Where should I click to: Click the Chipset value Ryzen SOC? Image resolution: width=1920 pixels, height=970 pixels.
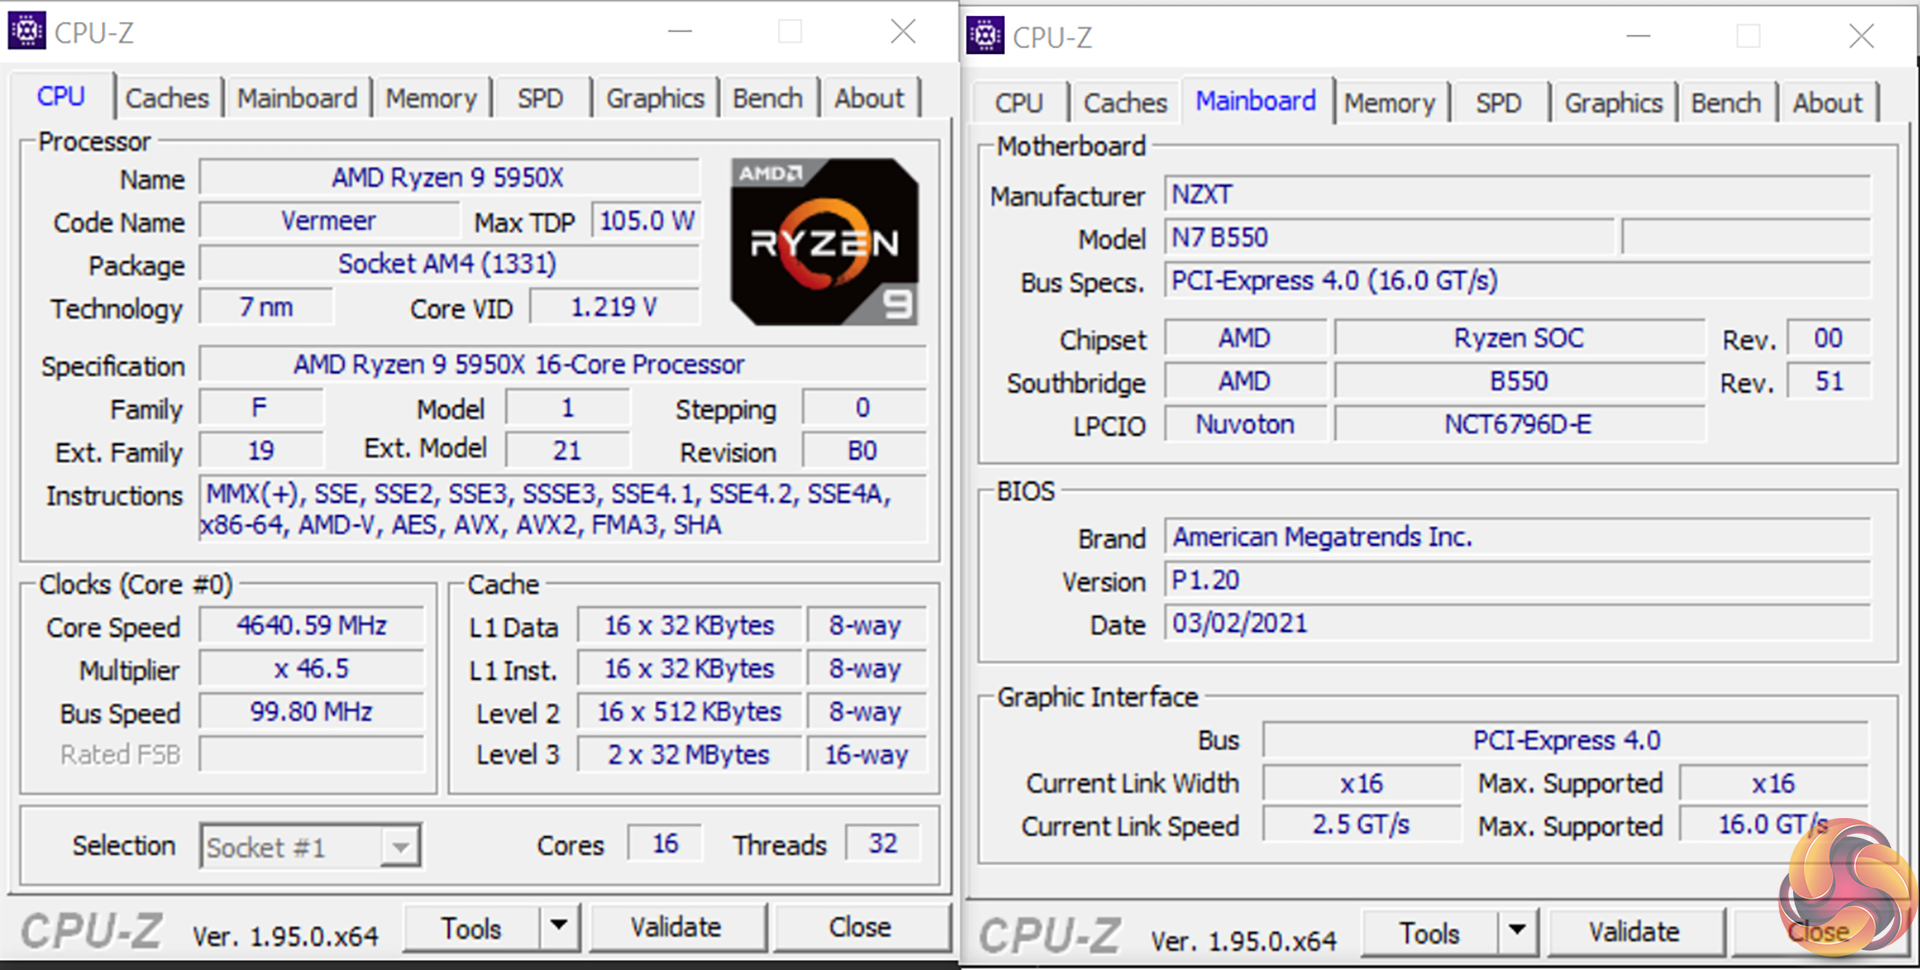(1519, 338)
